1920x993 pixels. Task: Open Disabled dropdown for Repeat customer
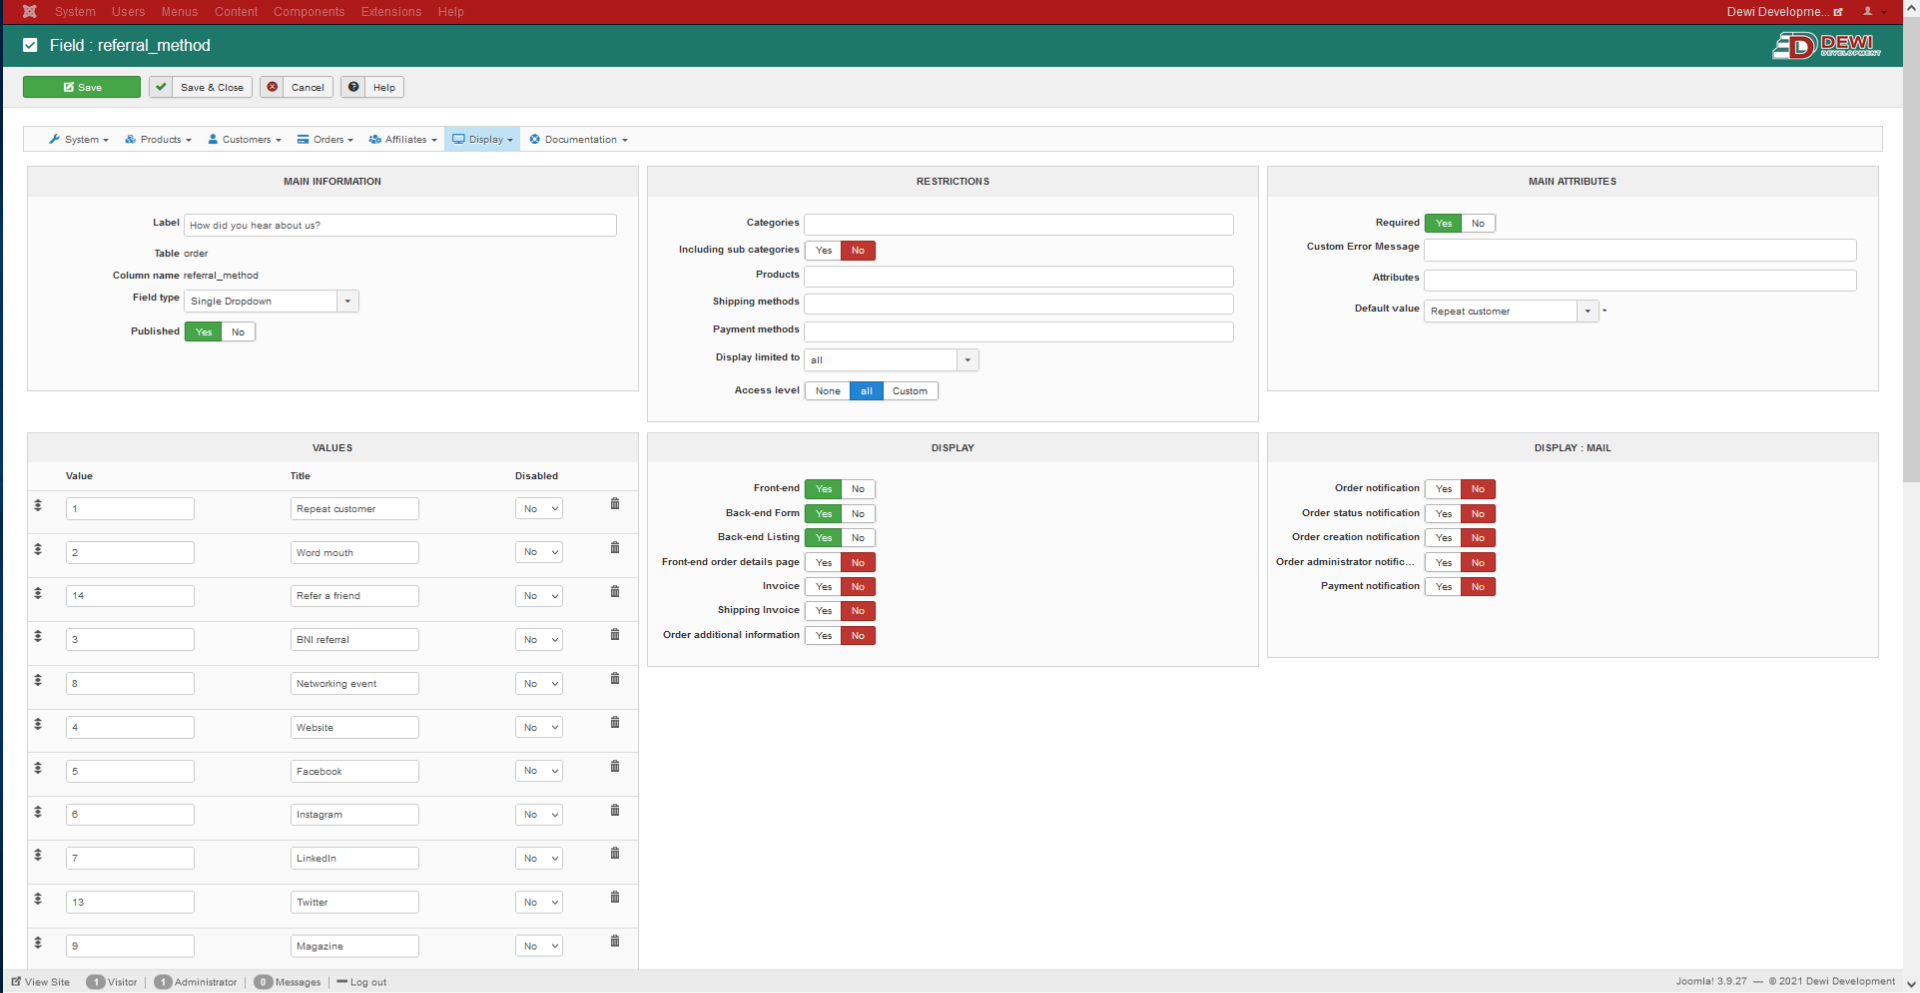point(539,509)
